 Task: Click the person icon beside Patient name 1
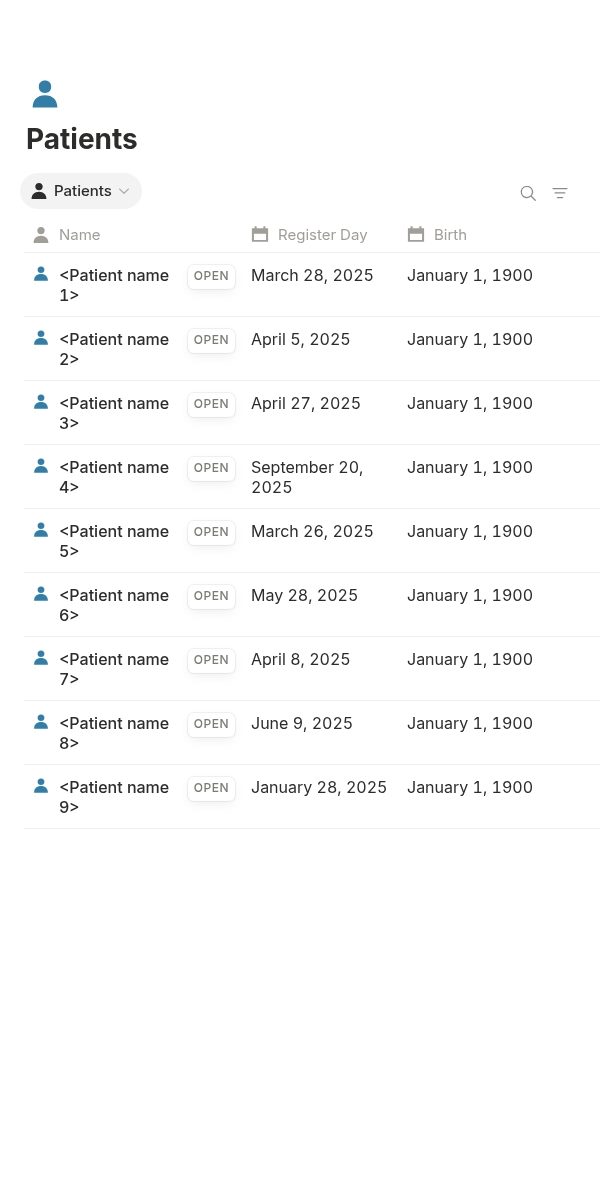click(x=41, y=274)
